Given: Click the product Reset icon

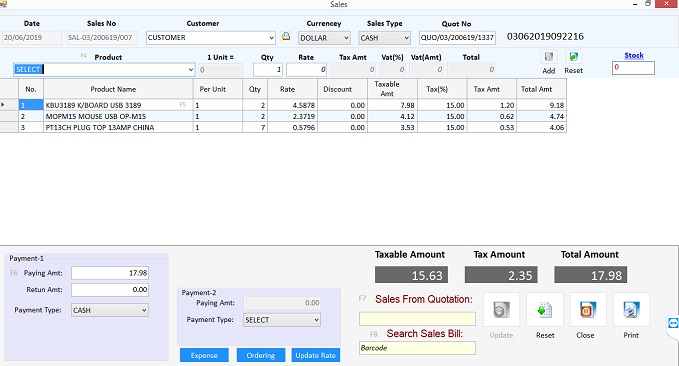Looking at the screenshot, I should click(573, 57).
